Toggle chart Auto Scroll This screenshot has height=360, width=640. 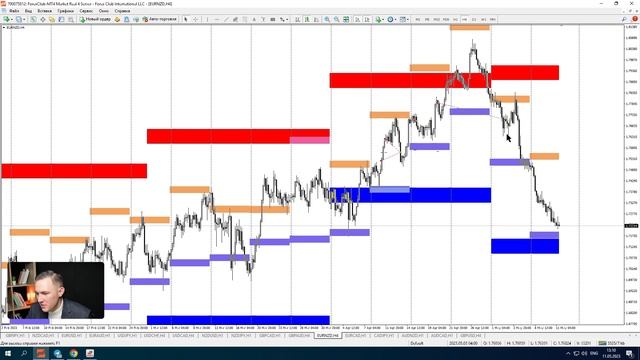point(358,19)
